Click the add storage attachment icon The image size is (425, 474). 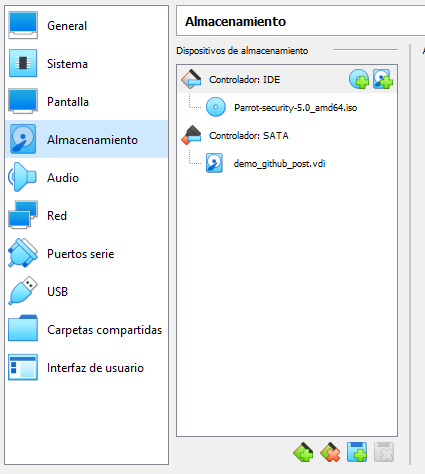[x=357, y=452]
